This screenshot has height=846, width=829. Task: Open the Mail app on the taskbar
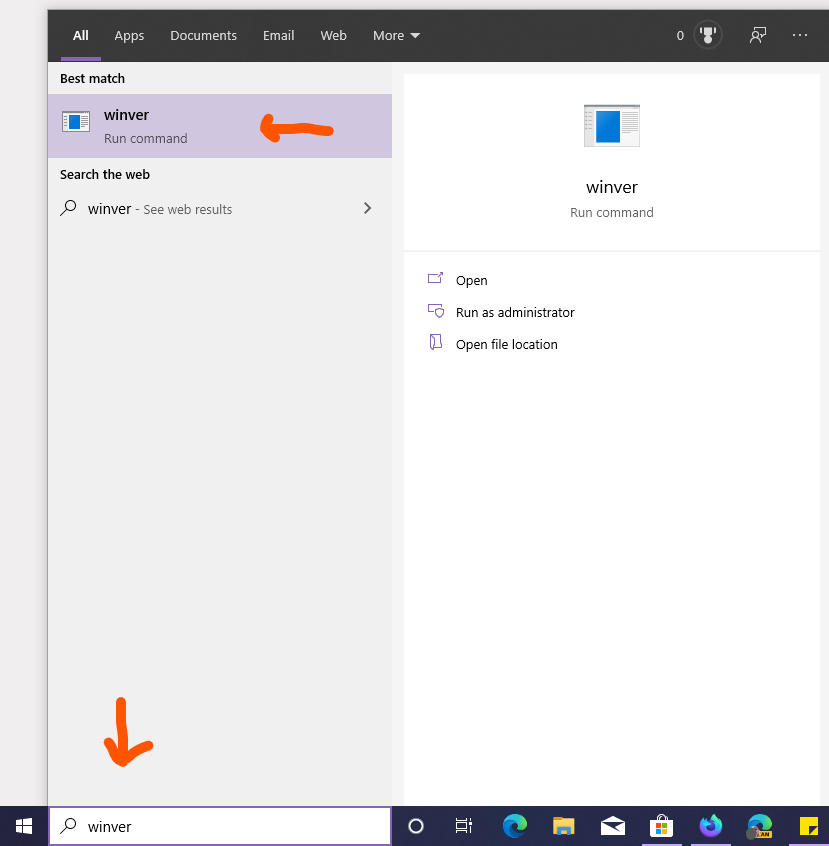(x=613, y=825)
